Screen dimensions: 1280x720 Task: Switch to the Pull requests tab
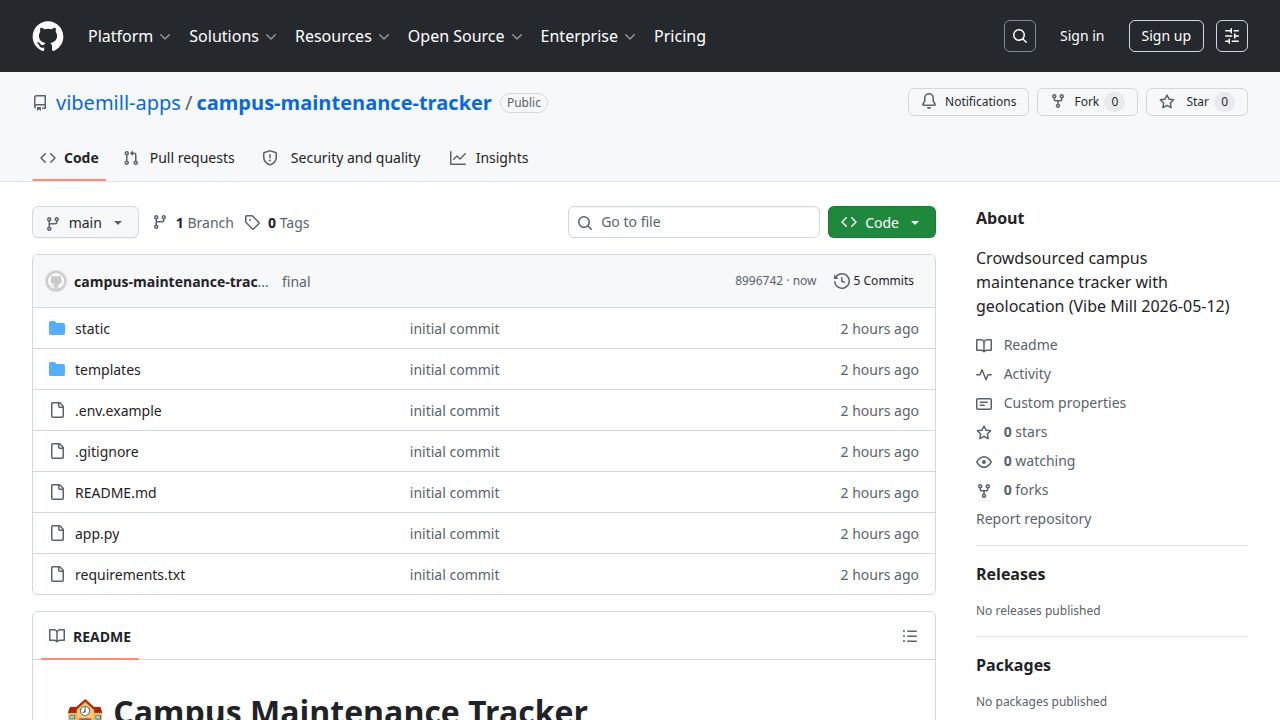[179, 158]
